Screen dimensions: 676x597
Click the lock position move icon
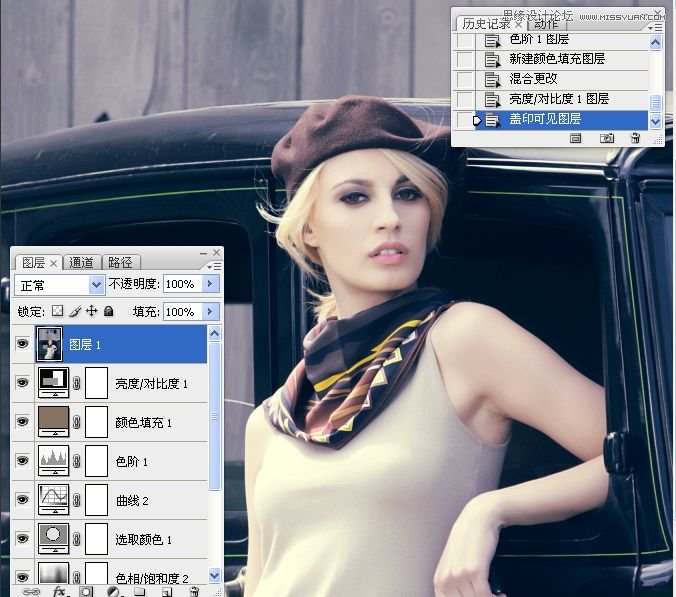pyautogui.click(x=91, y=312)
